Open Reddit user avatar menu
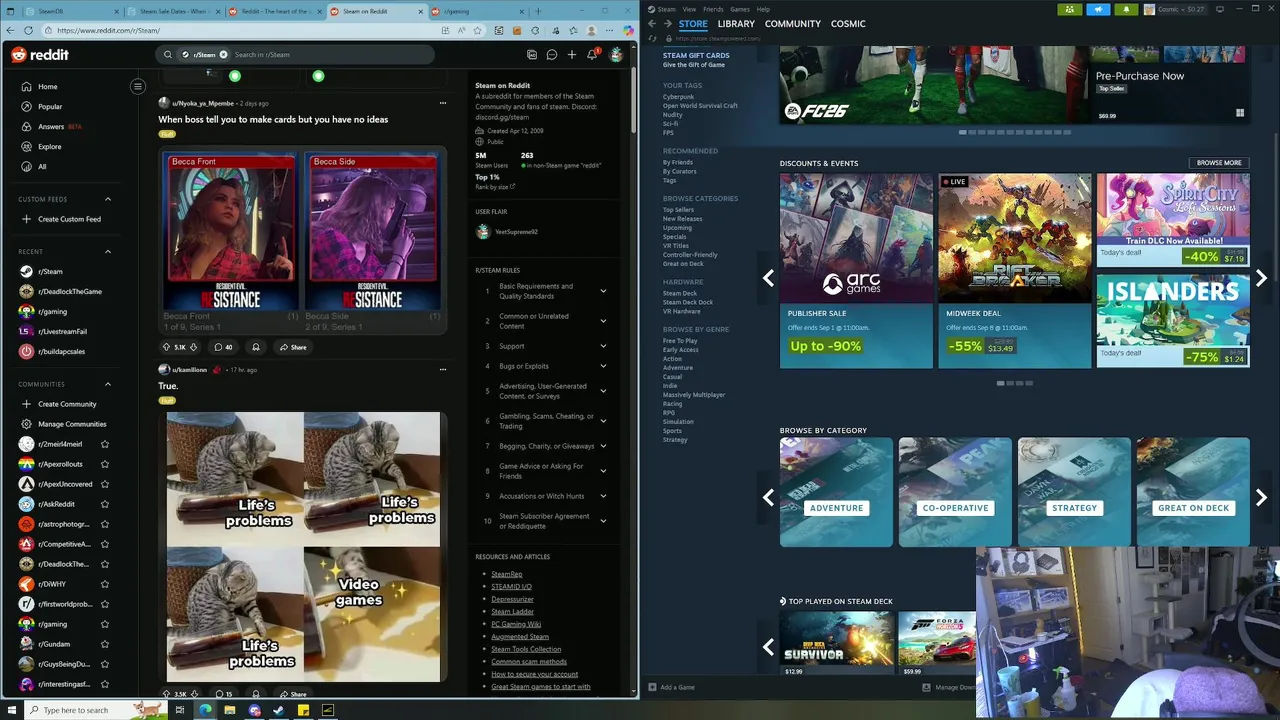The height and width of the screenshot is (720, 1280). click(x=616, y=55)
